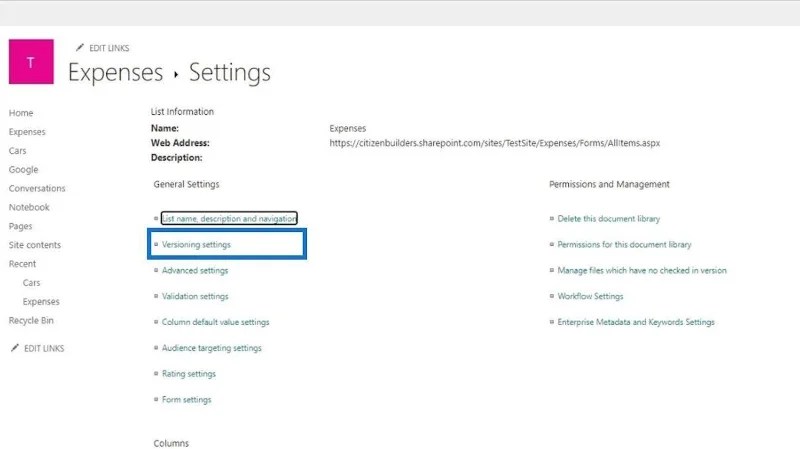This screenshot has width=800, height=449.
Task: Click the Web Address: label
Action: tap(180, 143)
